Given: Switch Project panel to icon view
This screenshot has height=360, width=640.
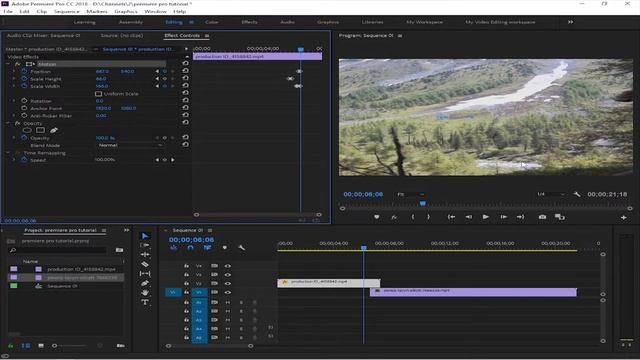Looking at the screenshot, I should tap(41, 346).
